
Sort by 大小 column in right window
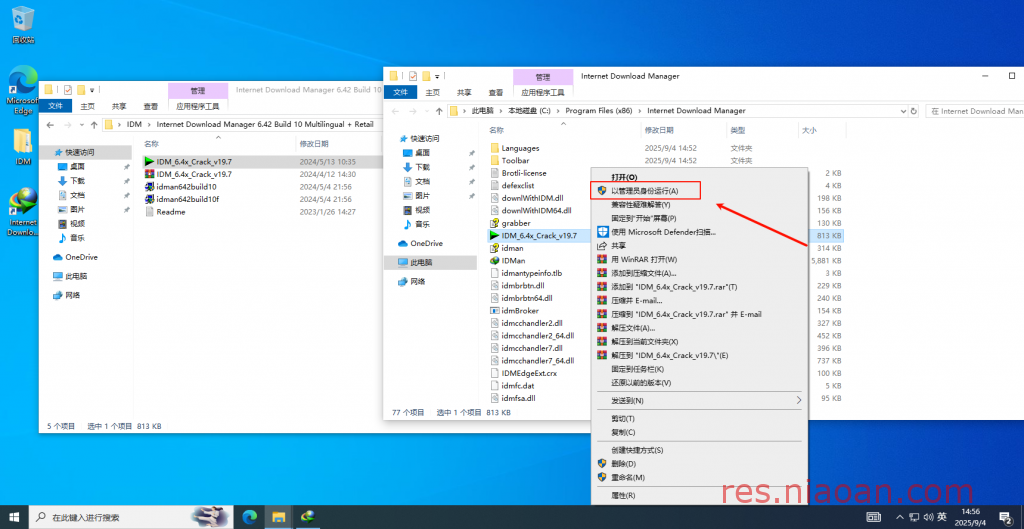[x=808, y=131]
